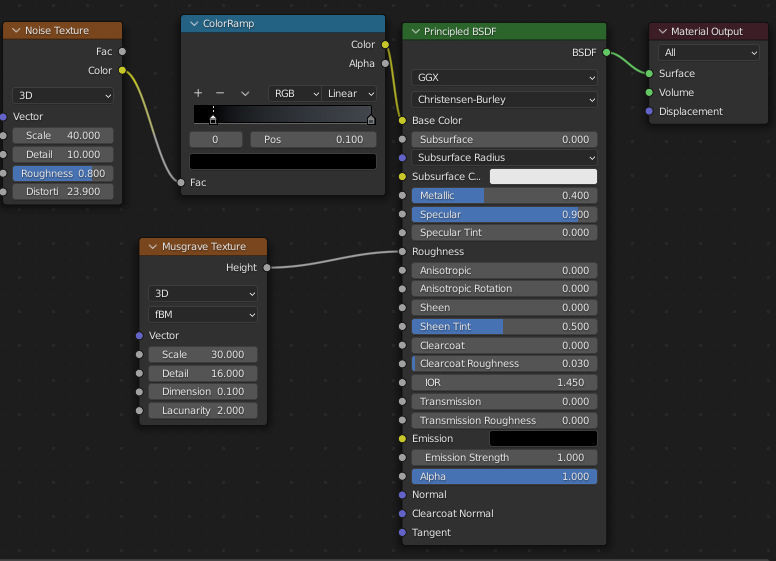Adjust the Transmission Roughness slider
Image resolution: width=776 pixels, height=561 pixels.
pyautogui.click(x=504, y=421)
